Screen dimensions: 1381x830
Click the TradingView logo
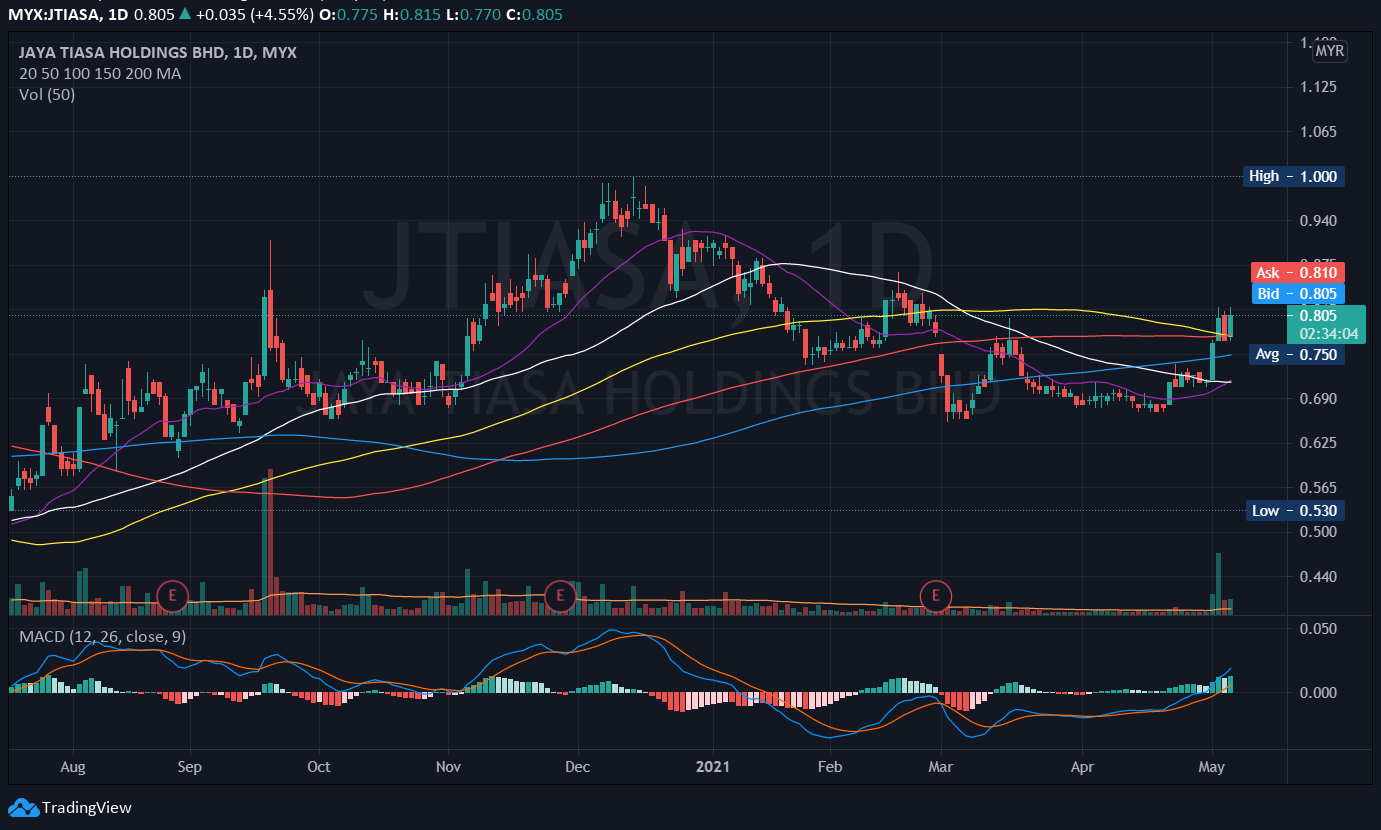click(x=70, y=807)
